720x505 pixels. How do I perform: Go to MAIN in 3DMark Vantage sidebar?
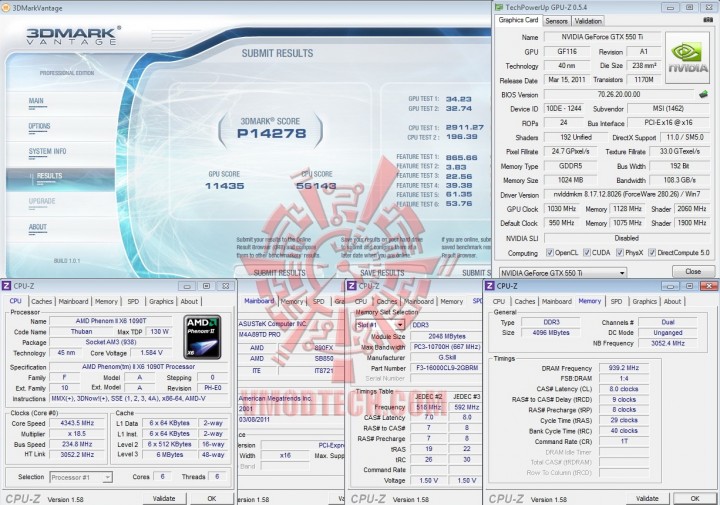point(36,101)
